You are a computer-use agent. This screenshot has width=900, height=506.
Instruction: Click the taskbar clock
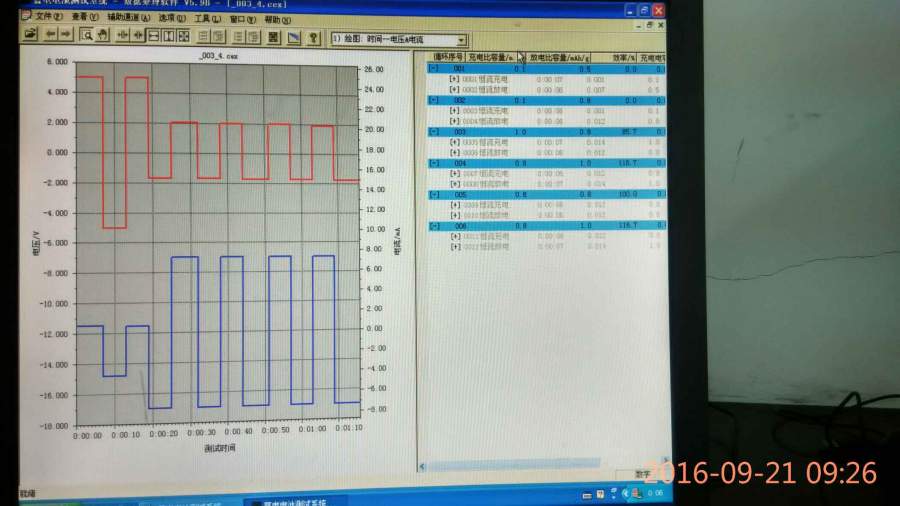click(655, 493)
